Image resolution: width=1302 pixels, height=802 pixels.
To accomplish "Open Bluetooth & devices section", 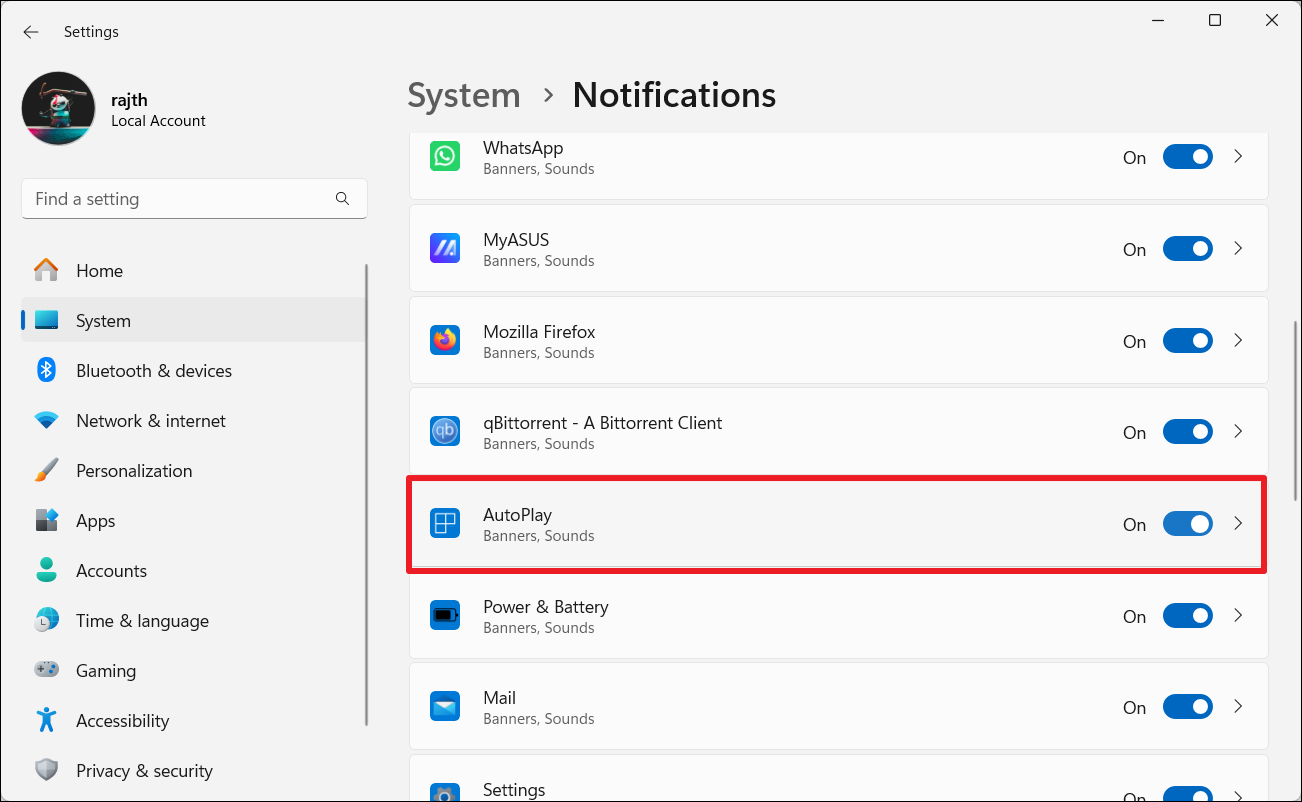I will point(154,371).
